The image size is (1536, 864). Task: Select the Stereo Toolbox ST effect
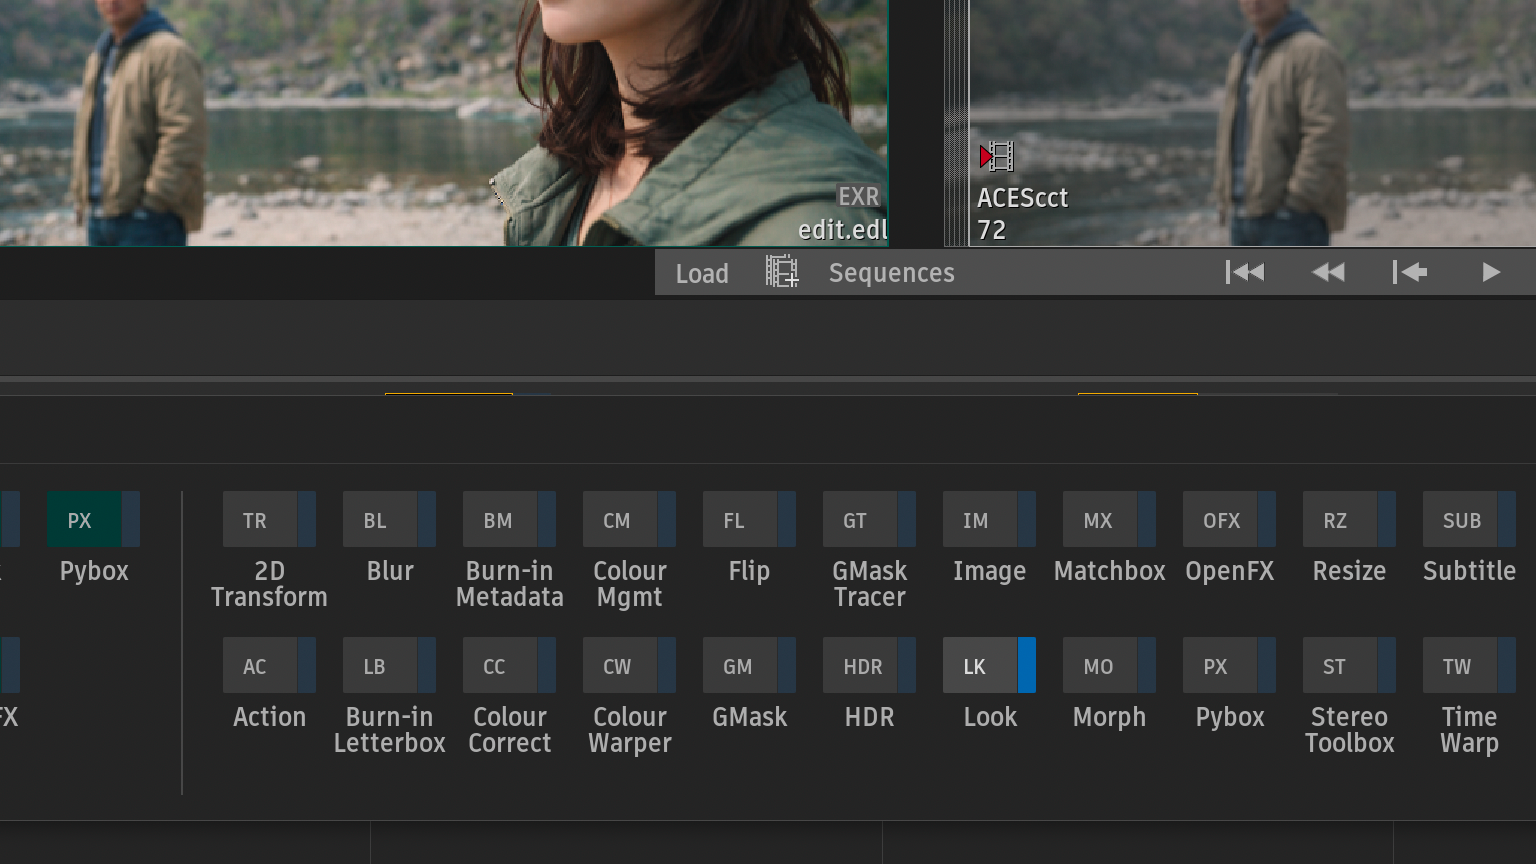click(x=1339, y=666)
